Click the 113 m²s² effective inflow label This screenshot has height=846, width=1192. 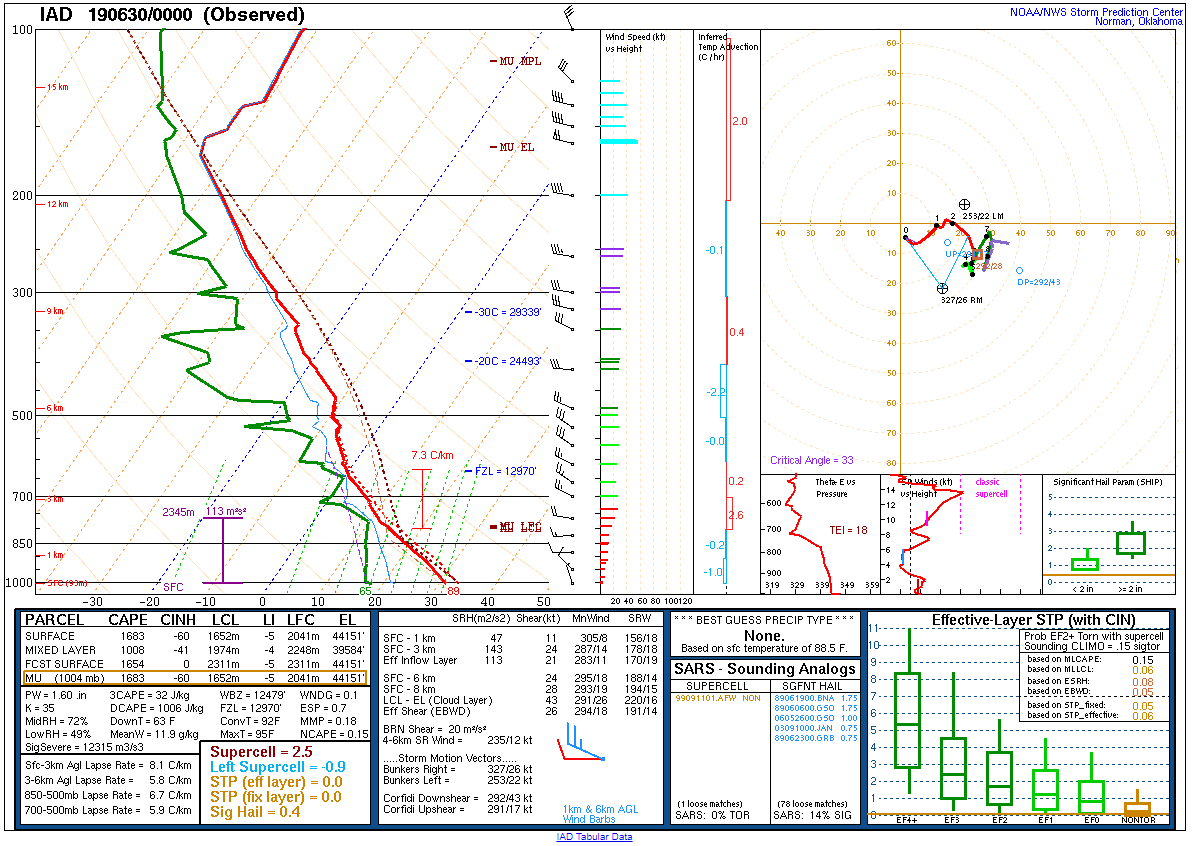click(x=226, y=512)
